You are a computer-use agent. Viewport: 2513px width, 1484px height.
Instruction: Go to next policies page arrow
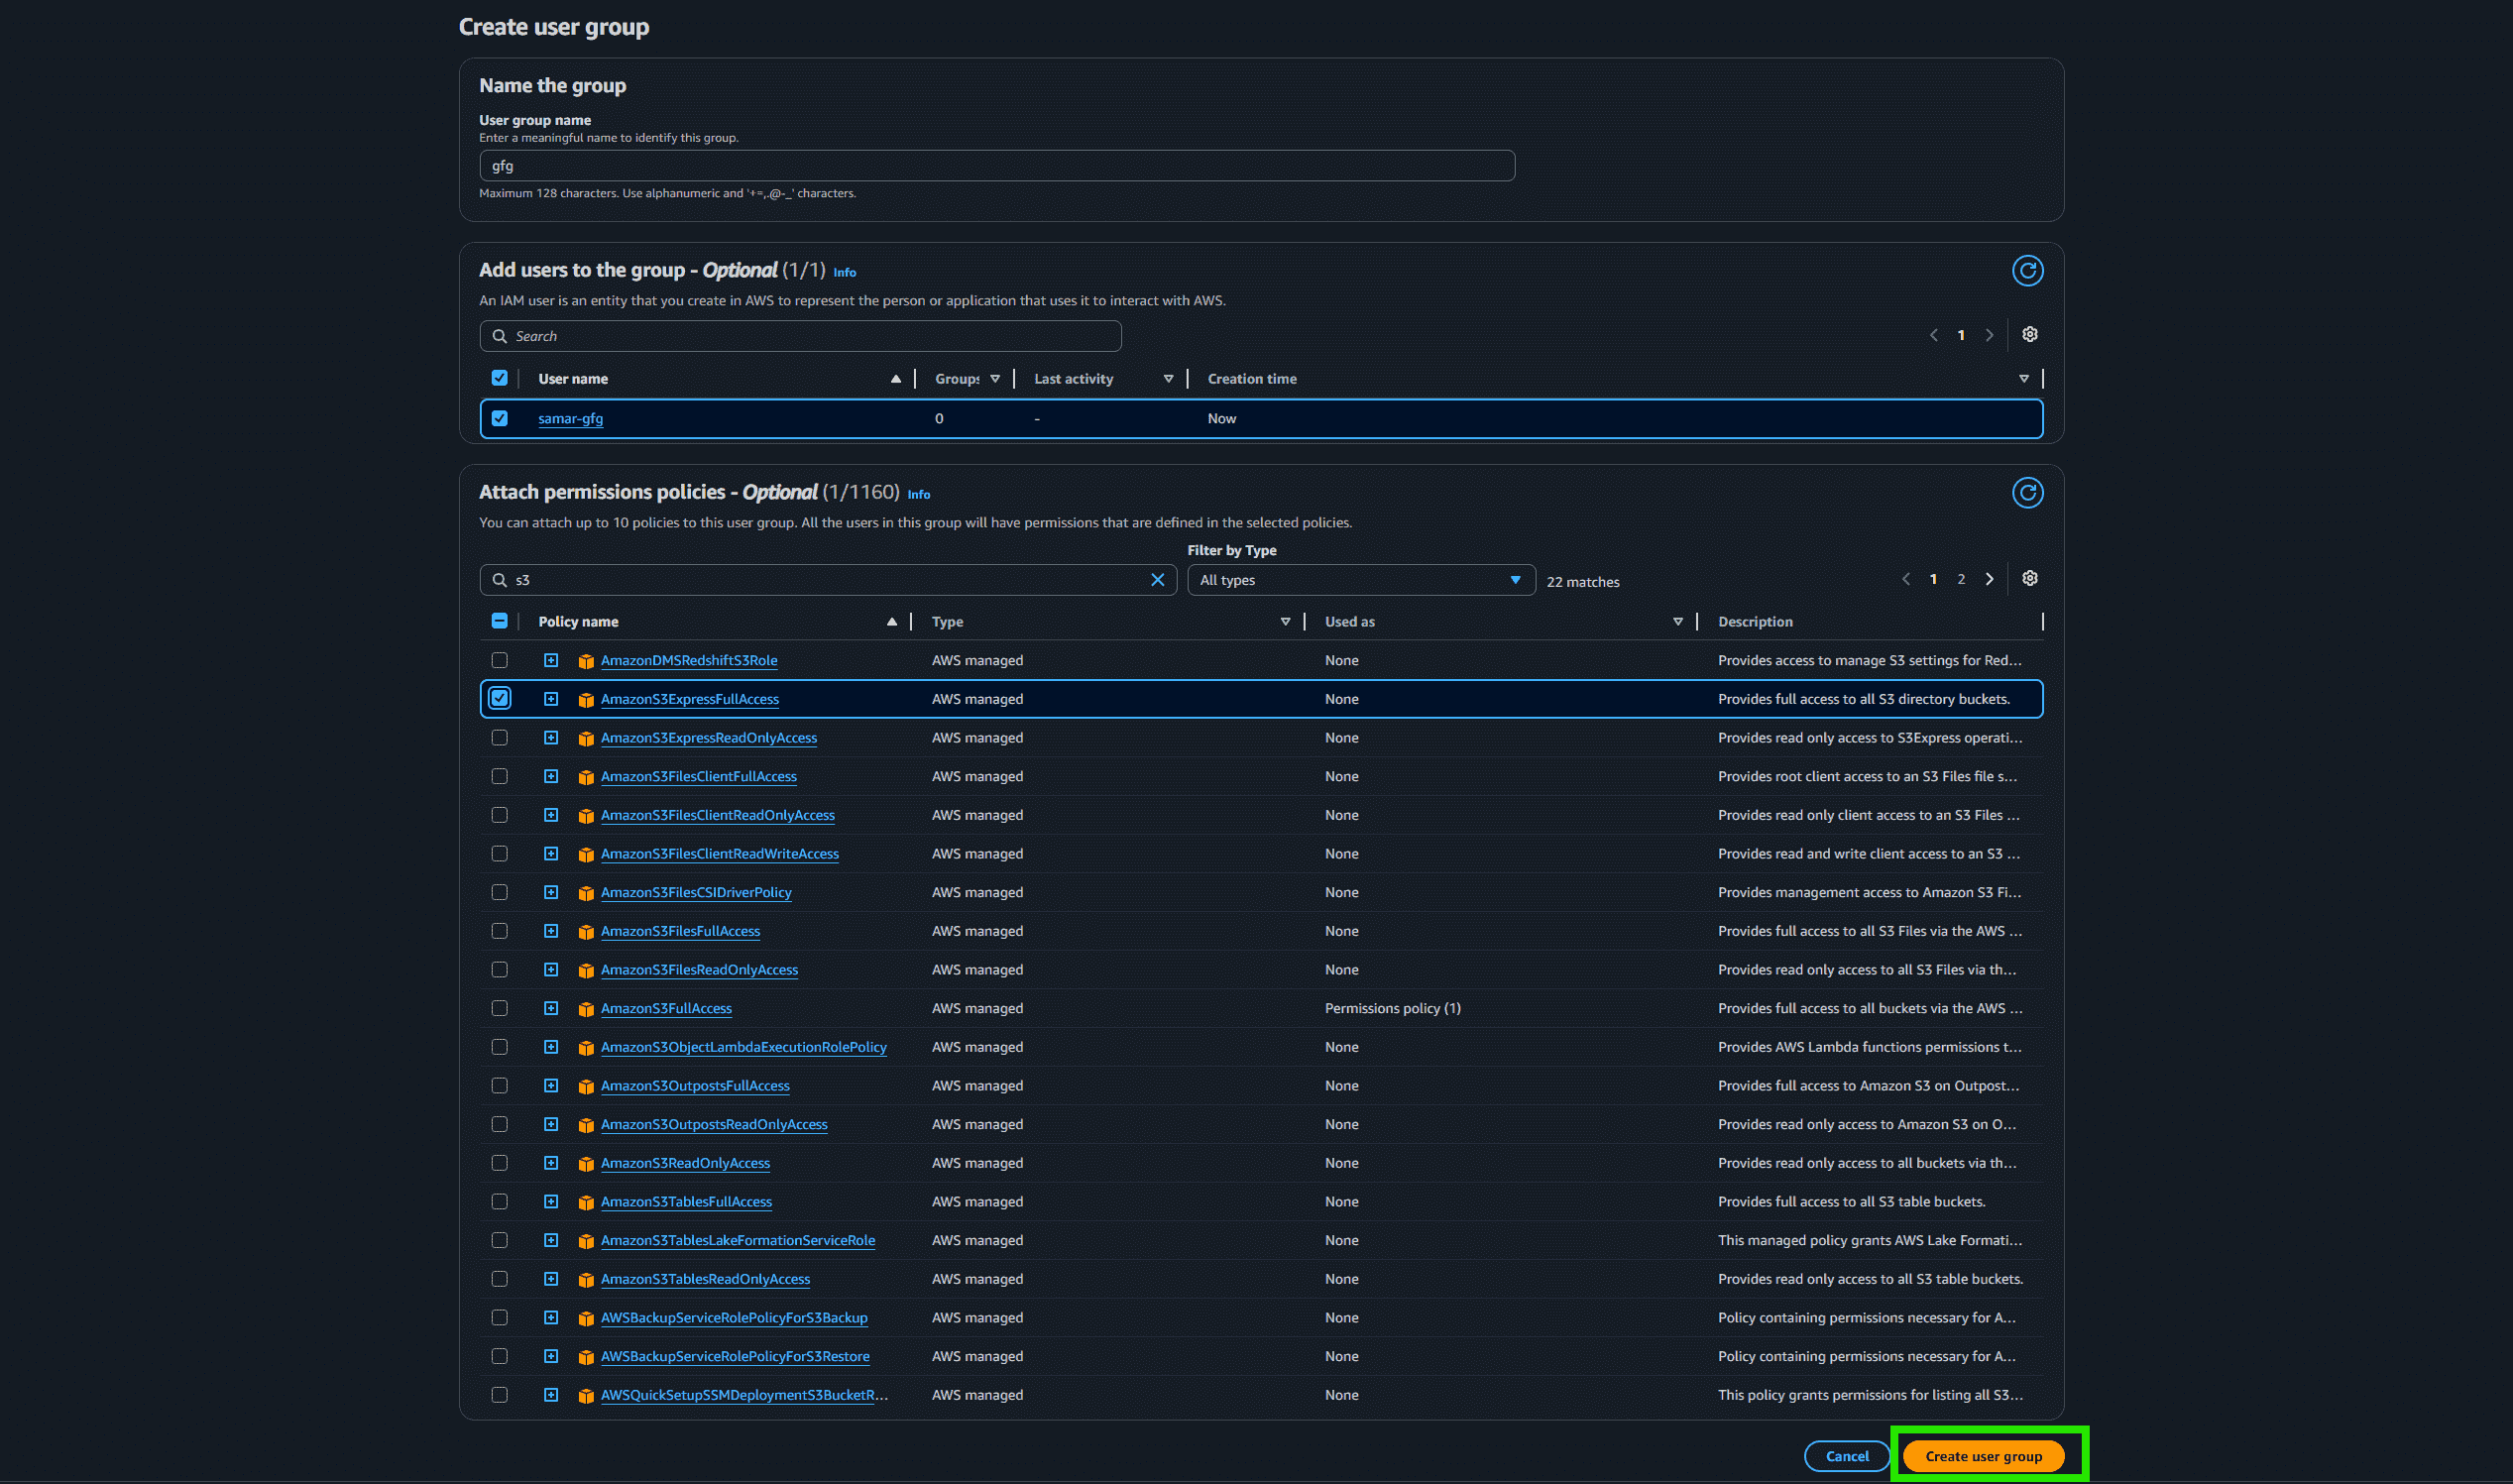click(1989, 579)
